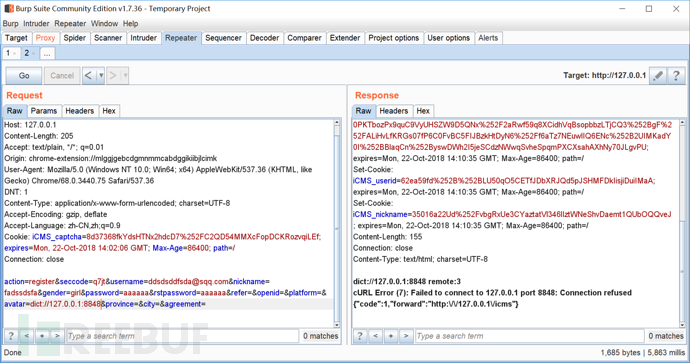Screen dimensions: 690x363
Task: Switch to the Proxy tab
Action: point(45,38)
